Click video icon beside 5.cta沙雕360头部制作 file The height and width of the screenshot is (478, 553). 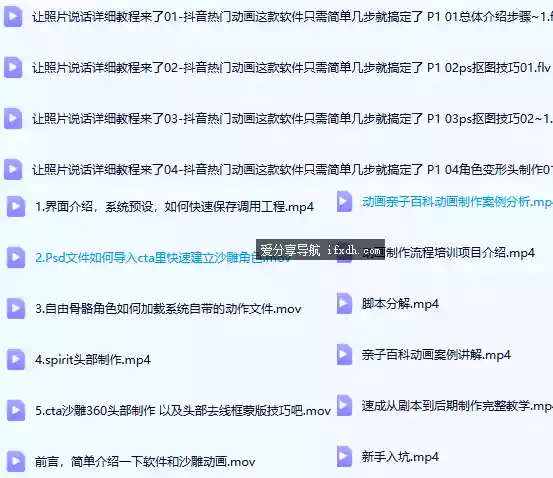pos(16,410)
